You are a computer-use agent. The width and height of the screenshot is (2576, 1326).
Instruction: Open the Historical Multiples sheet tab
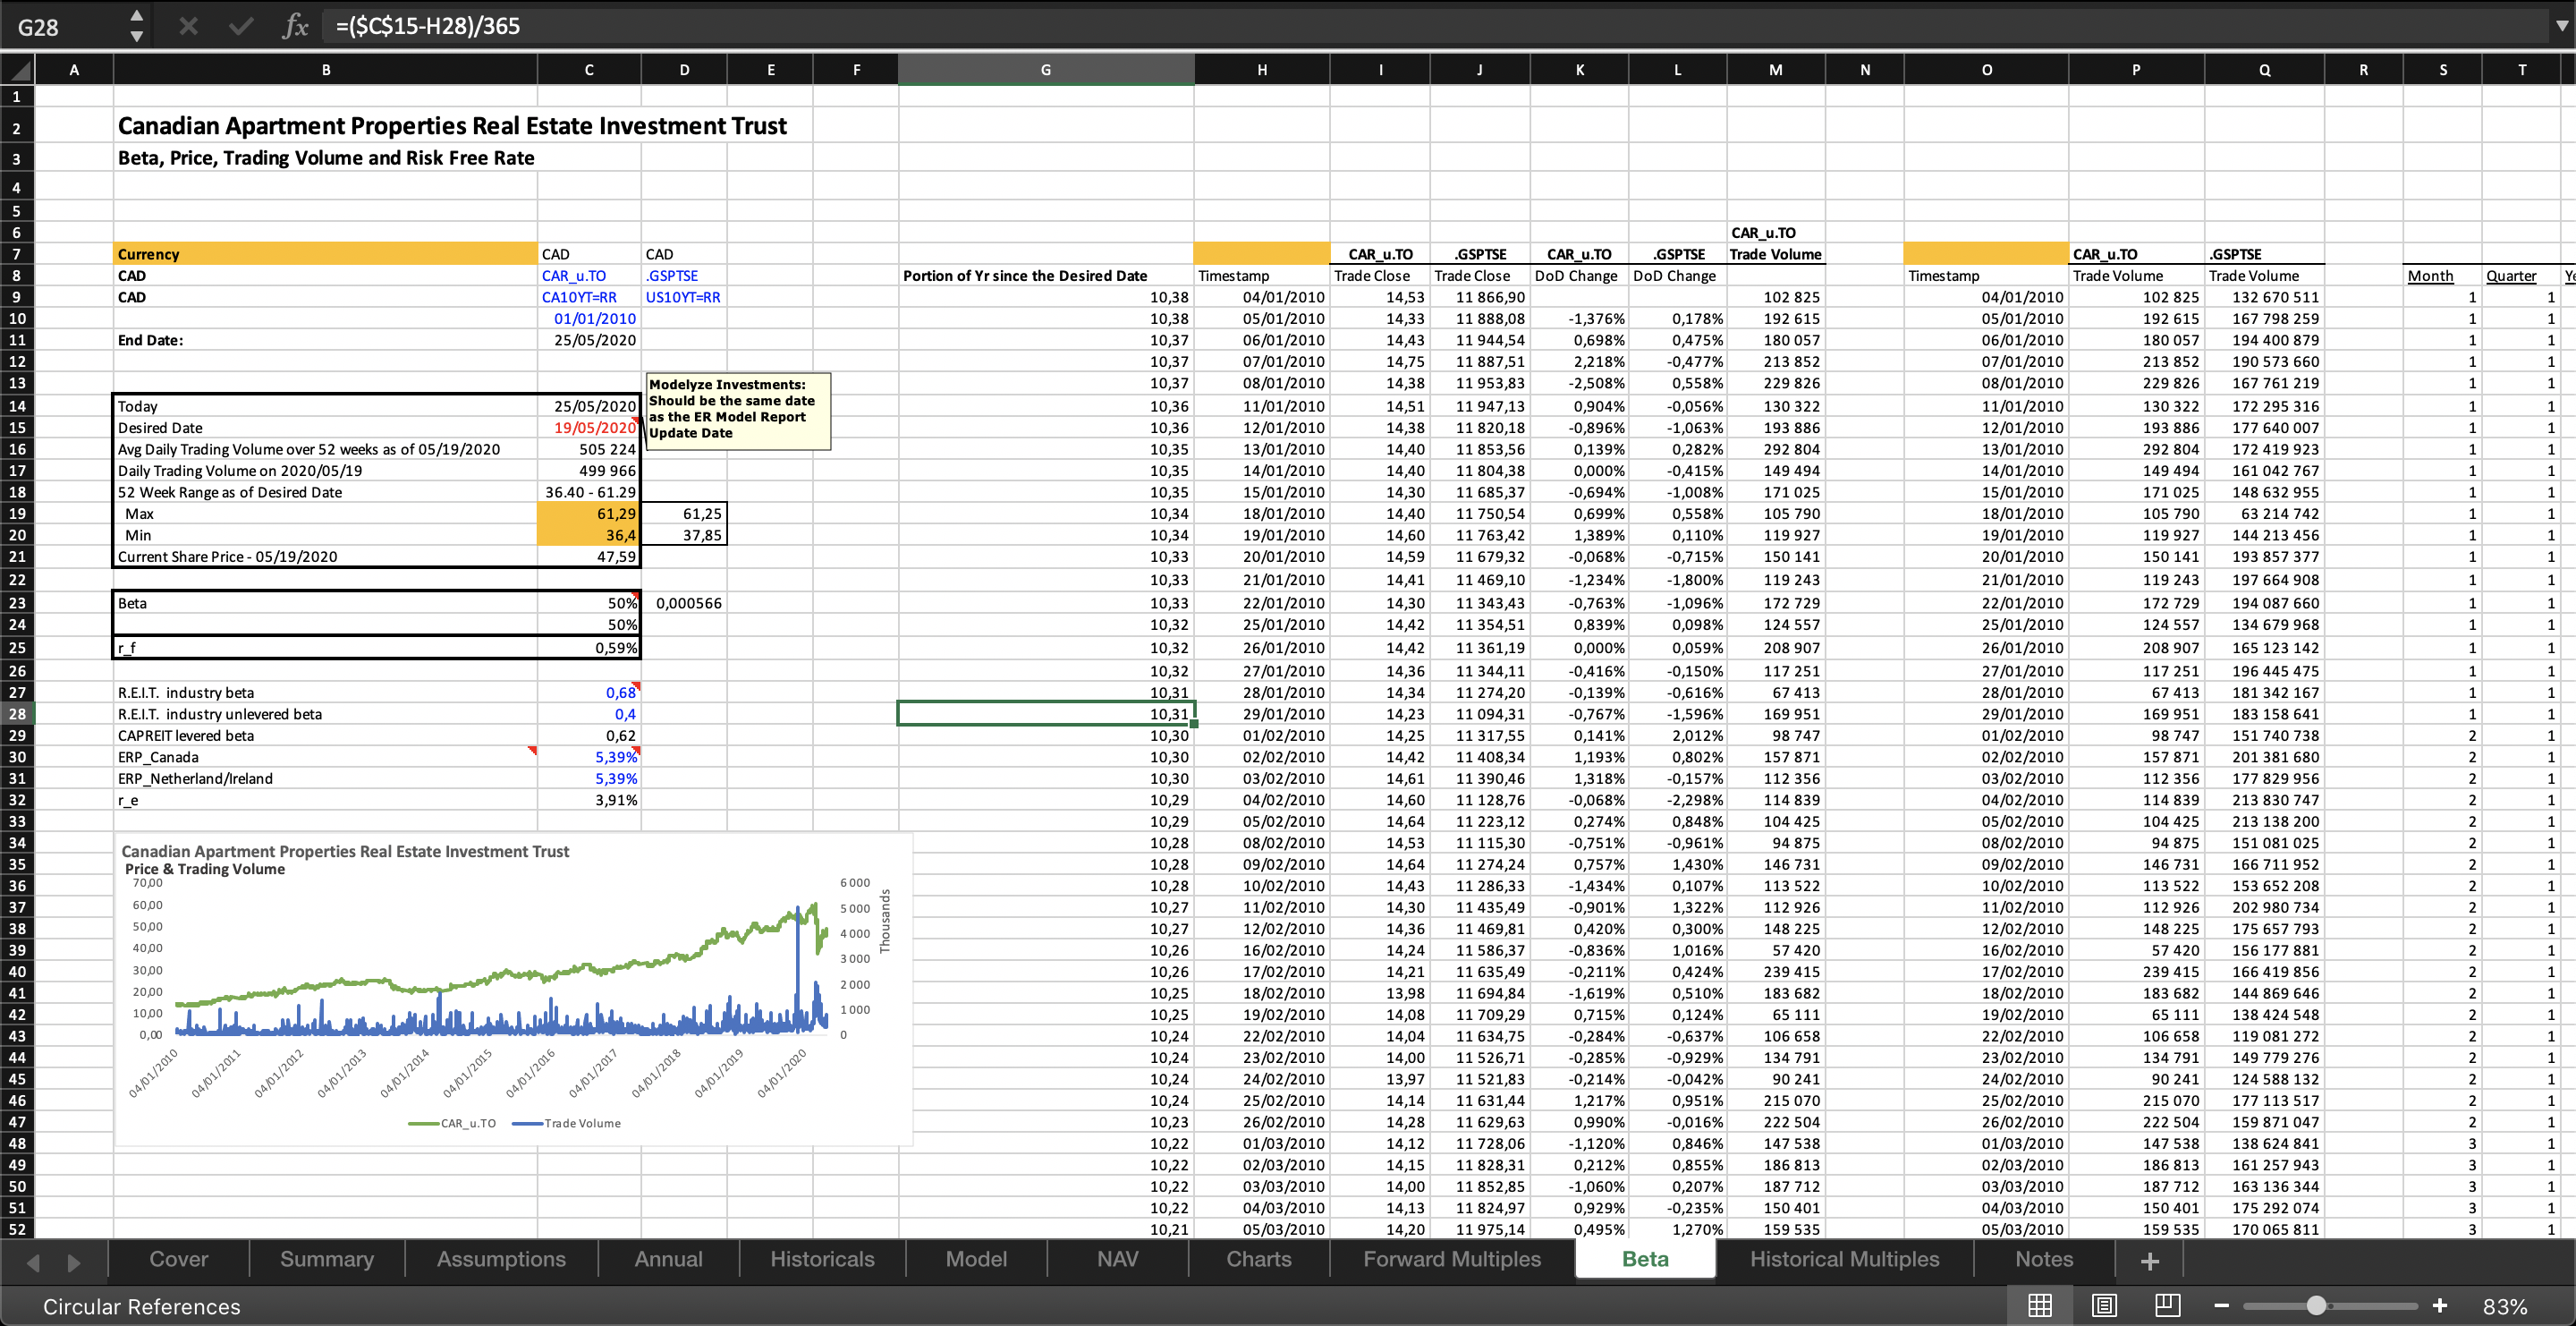tap(1844, 1259)
